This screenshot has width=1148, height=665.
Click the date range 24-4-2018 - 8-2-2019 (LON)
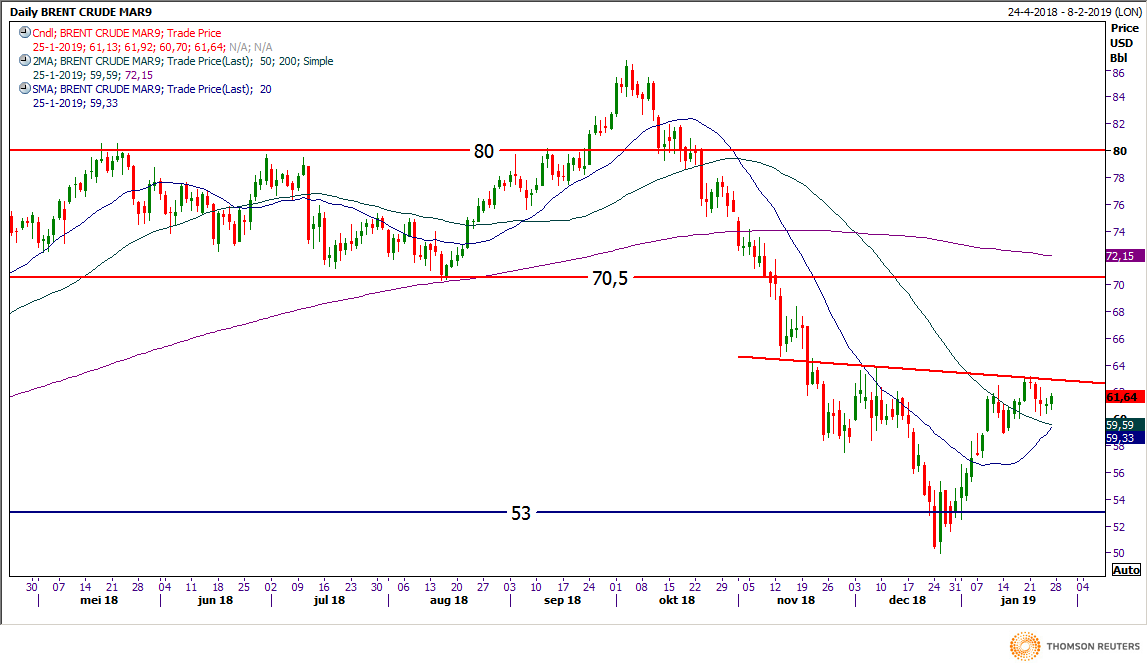click(x=1074, y=12)
